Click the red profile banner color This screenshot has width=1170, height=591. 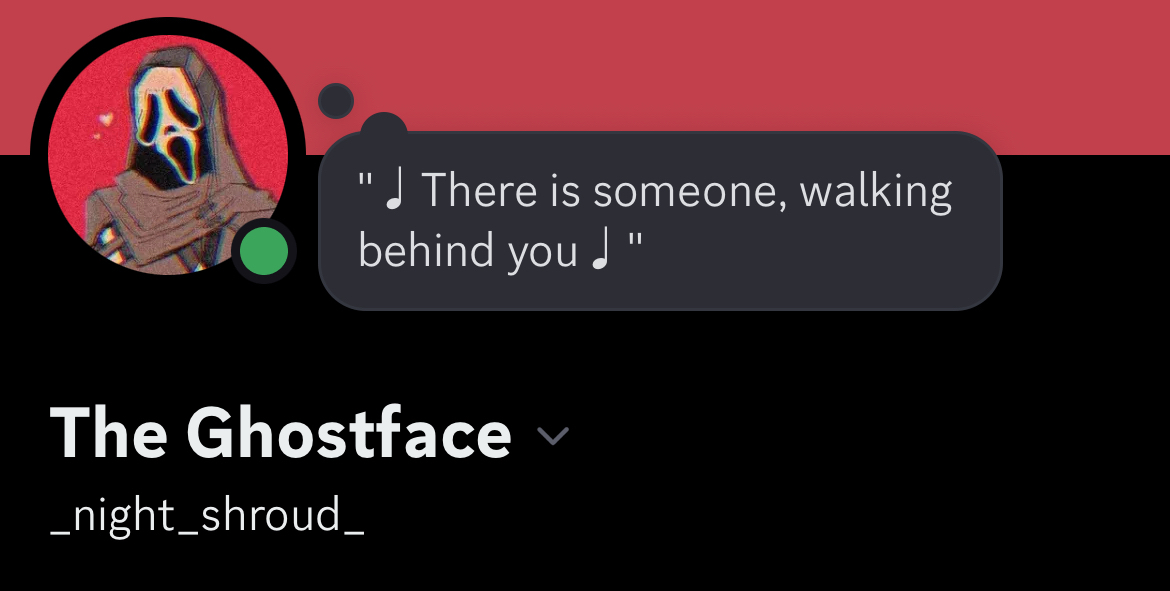point(700,60)
